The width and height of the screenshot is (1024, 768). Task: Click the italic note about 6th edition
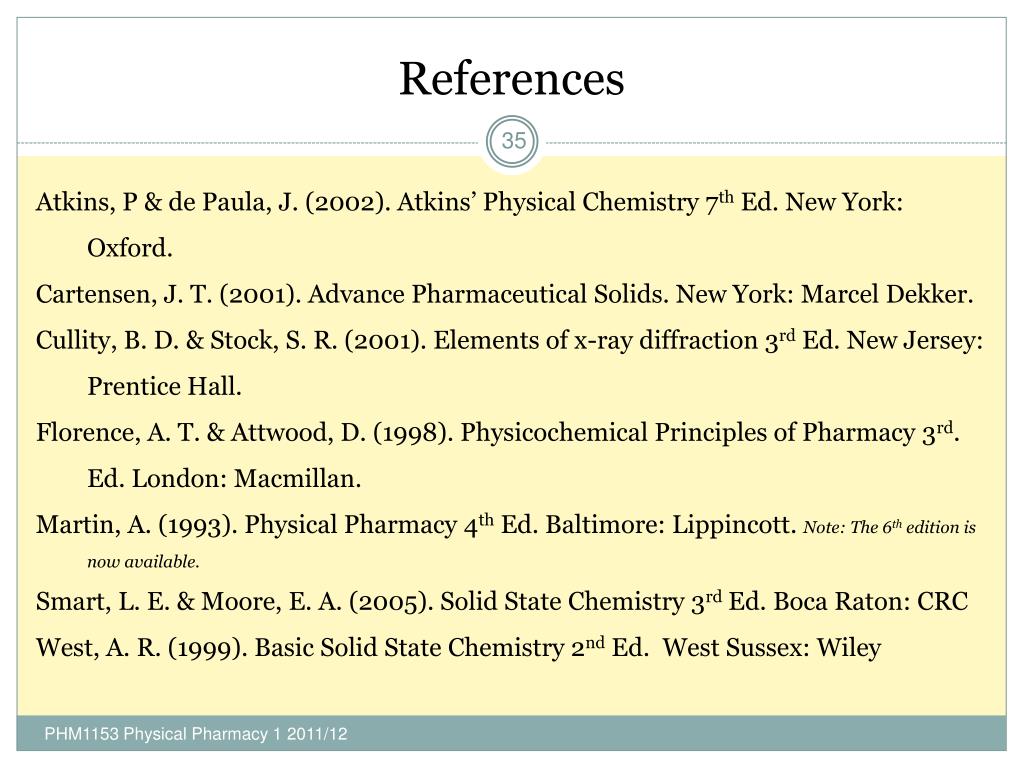tap(889, 527)
